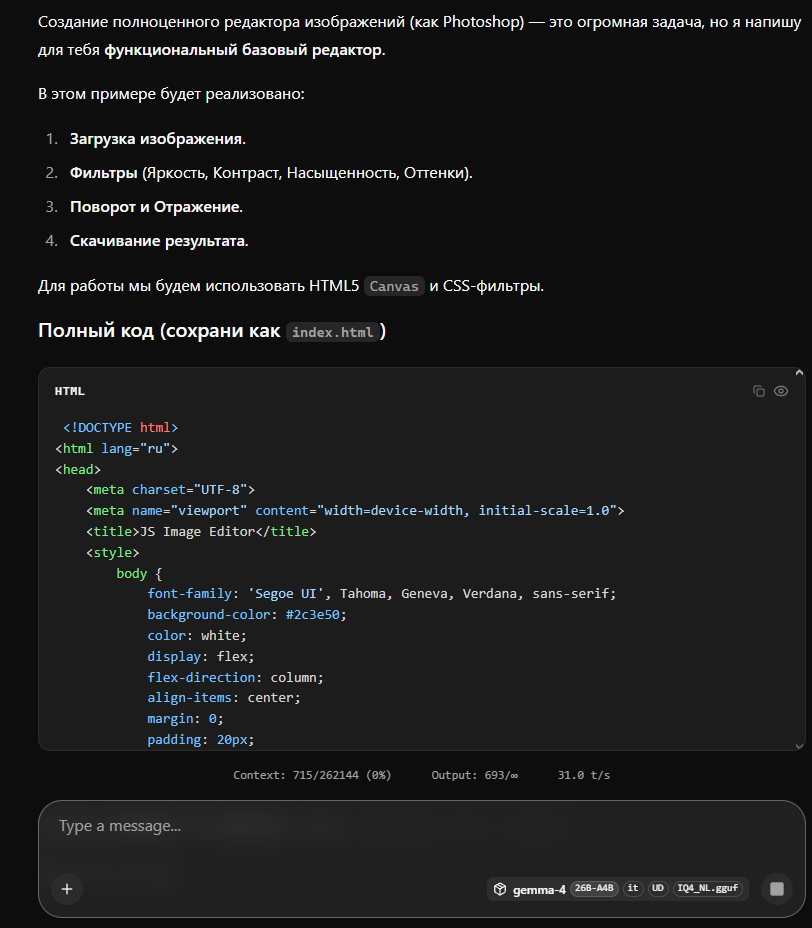Click the font-family code line
Image resolution: width=812 pixels, height=928 pixels.
(382, 594)
